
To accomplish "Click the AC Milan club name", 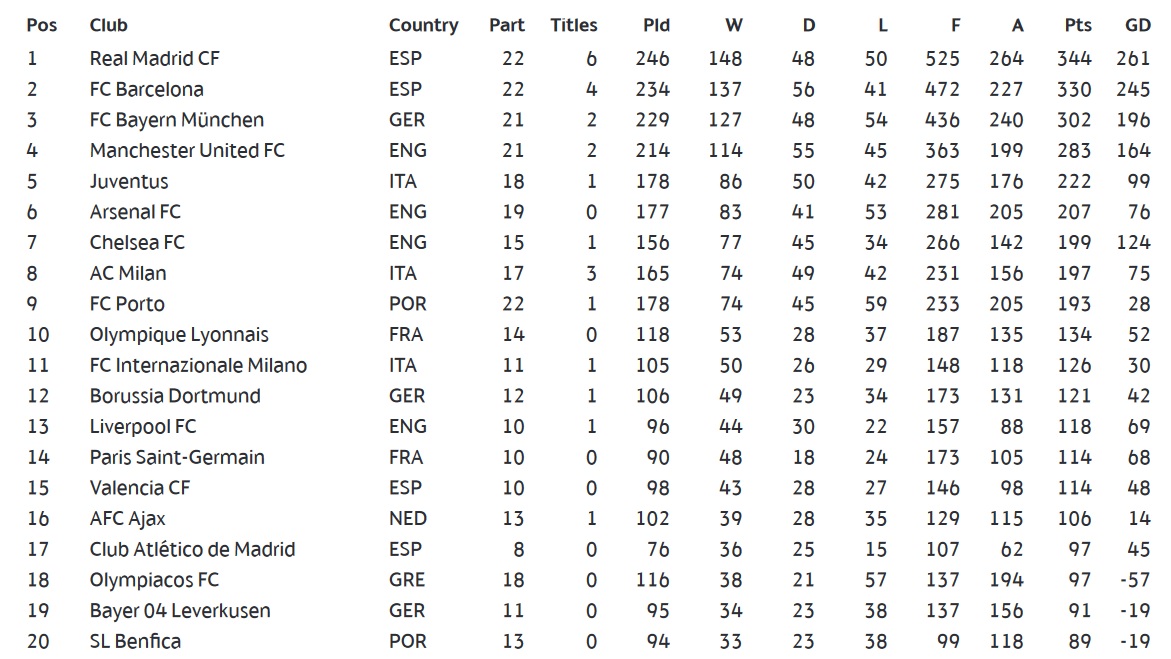I will tap(128, 273).
